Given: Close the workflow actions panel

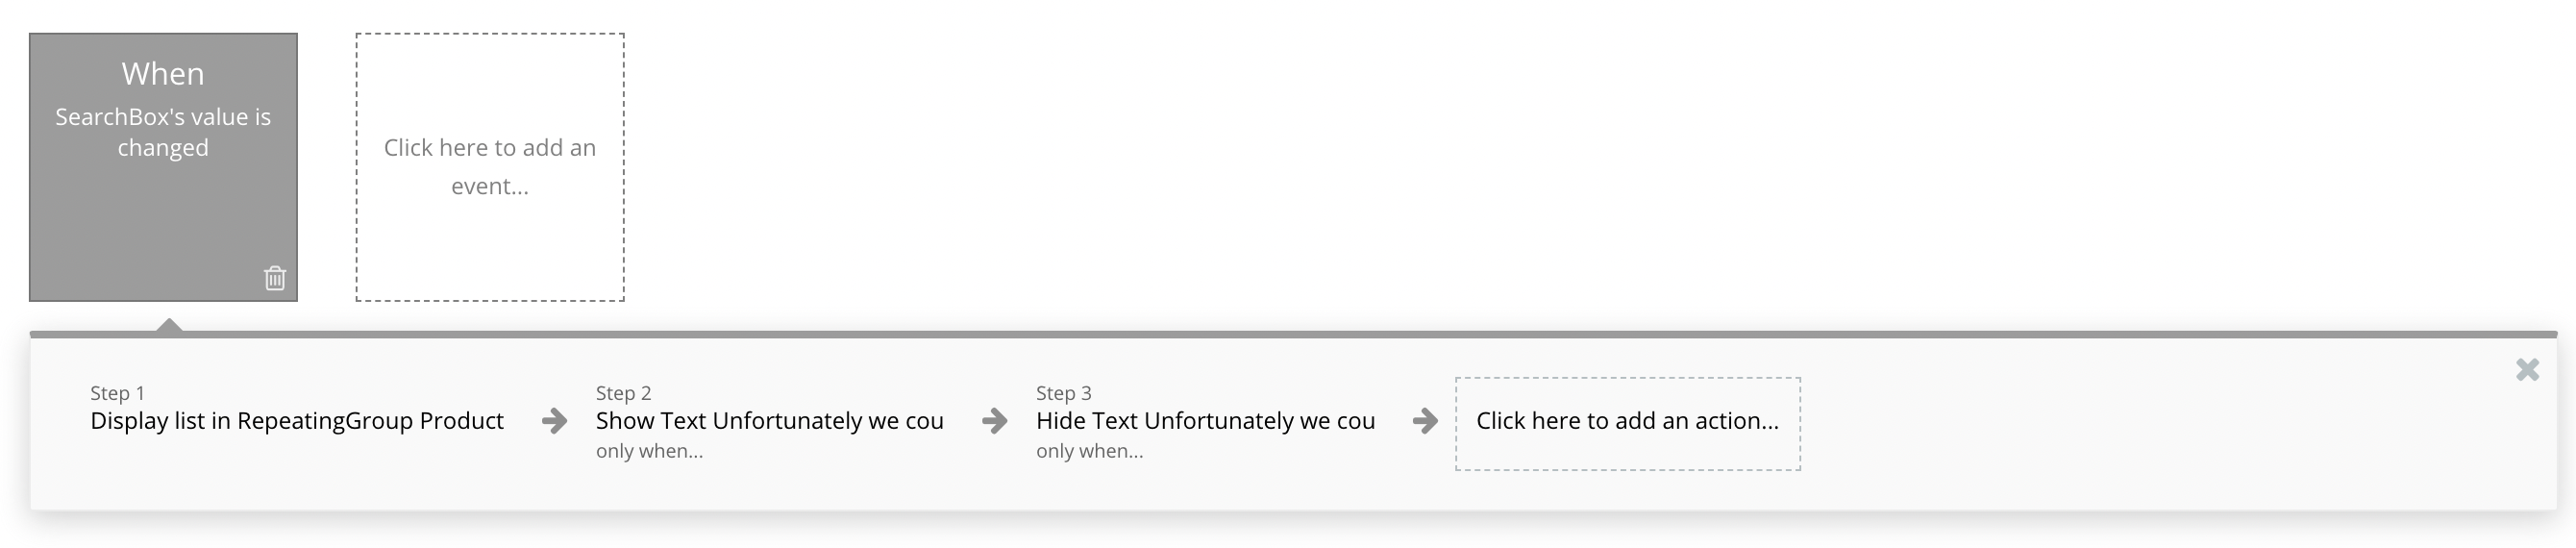Looking at the screenshot, I should 2527,370.
